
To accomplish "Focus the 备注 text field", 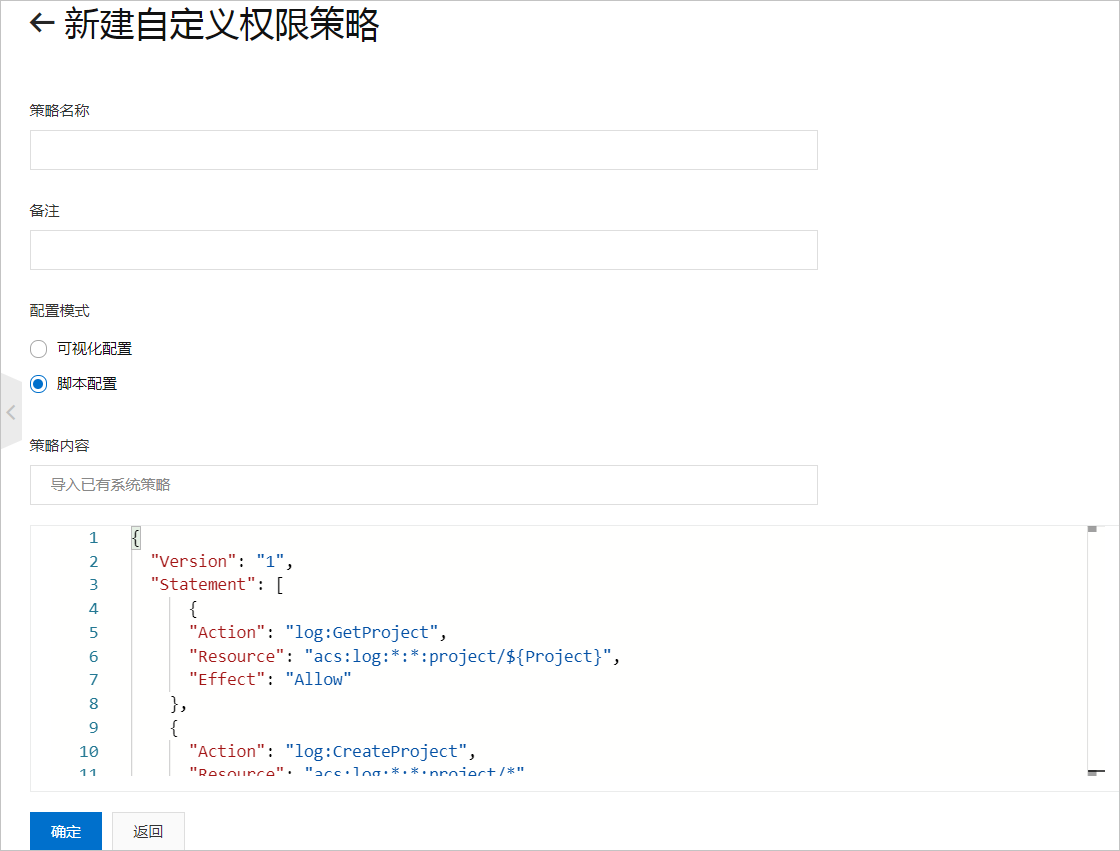I will tap(424, 250).
